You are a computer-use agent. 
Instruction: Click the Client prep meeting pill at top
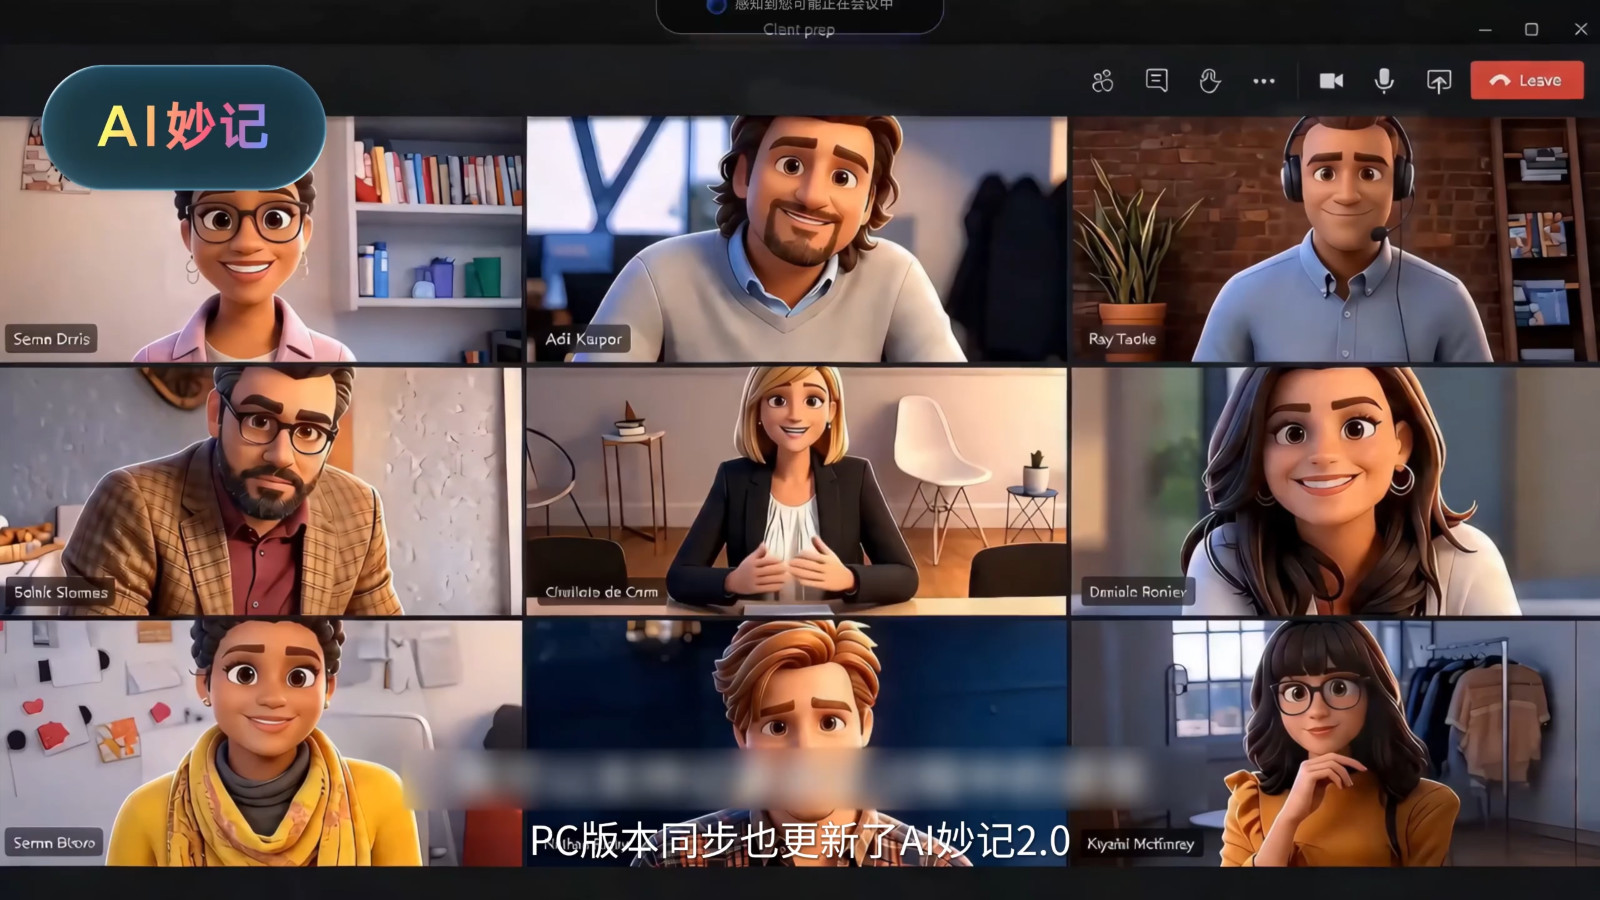[799, 17]
